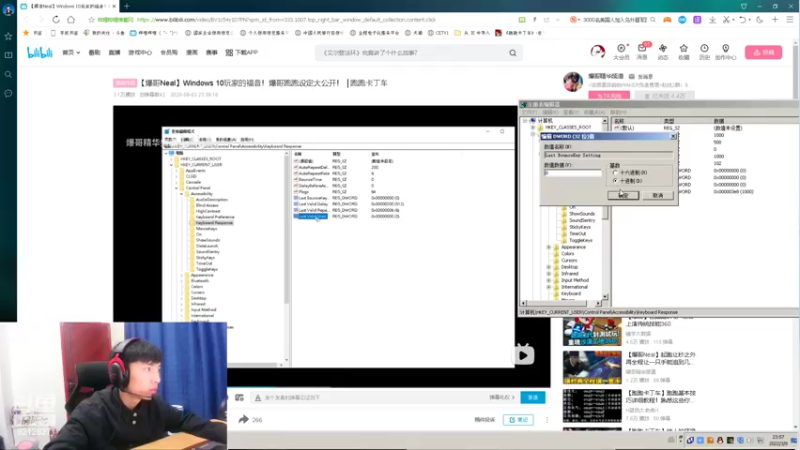Open the chat bubble icon in sidebar
The width and height of the screenshot is (800, 450).
tap(8, 93)
